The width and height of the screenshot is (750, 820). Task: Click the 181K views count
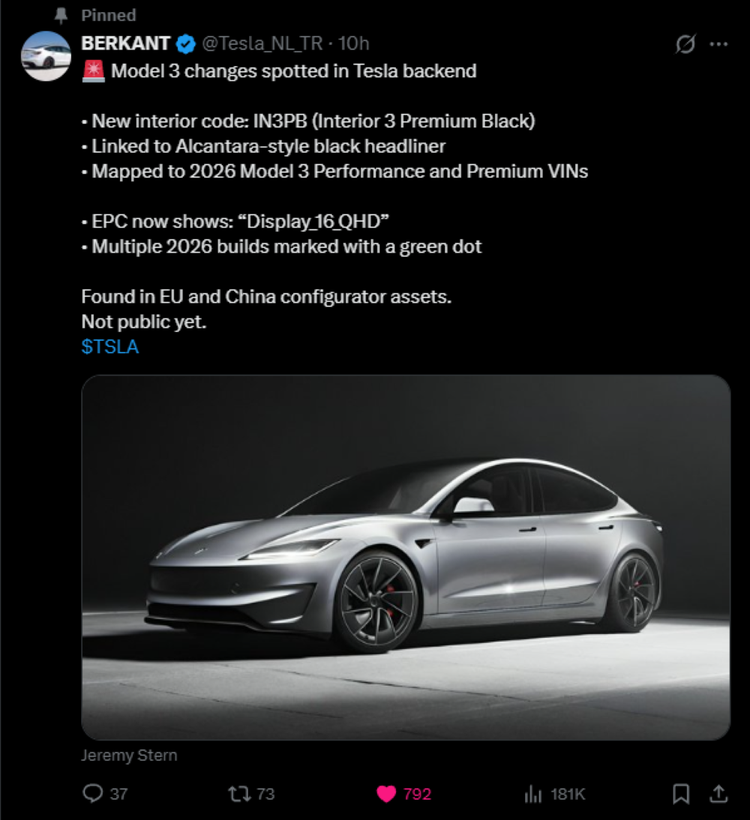(567, 793)
